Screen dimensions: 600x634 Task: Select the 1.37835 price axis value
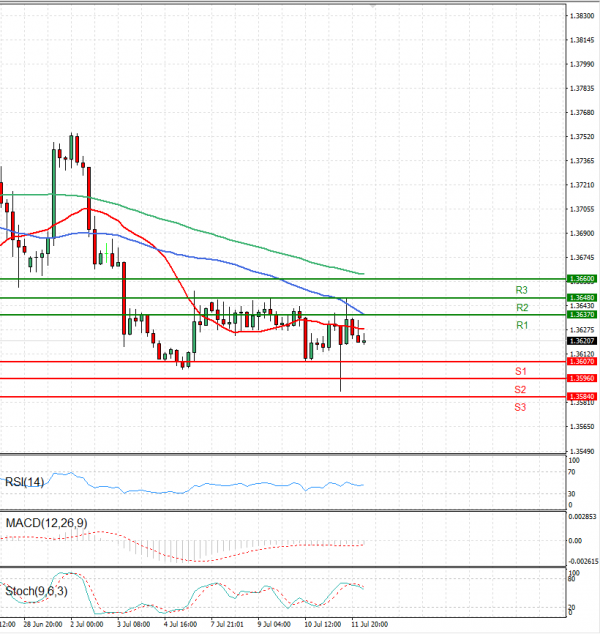pyautogui.click(x=582, y=89)
